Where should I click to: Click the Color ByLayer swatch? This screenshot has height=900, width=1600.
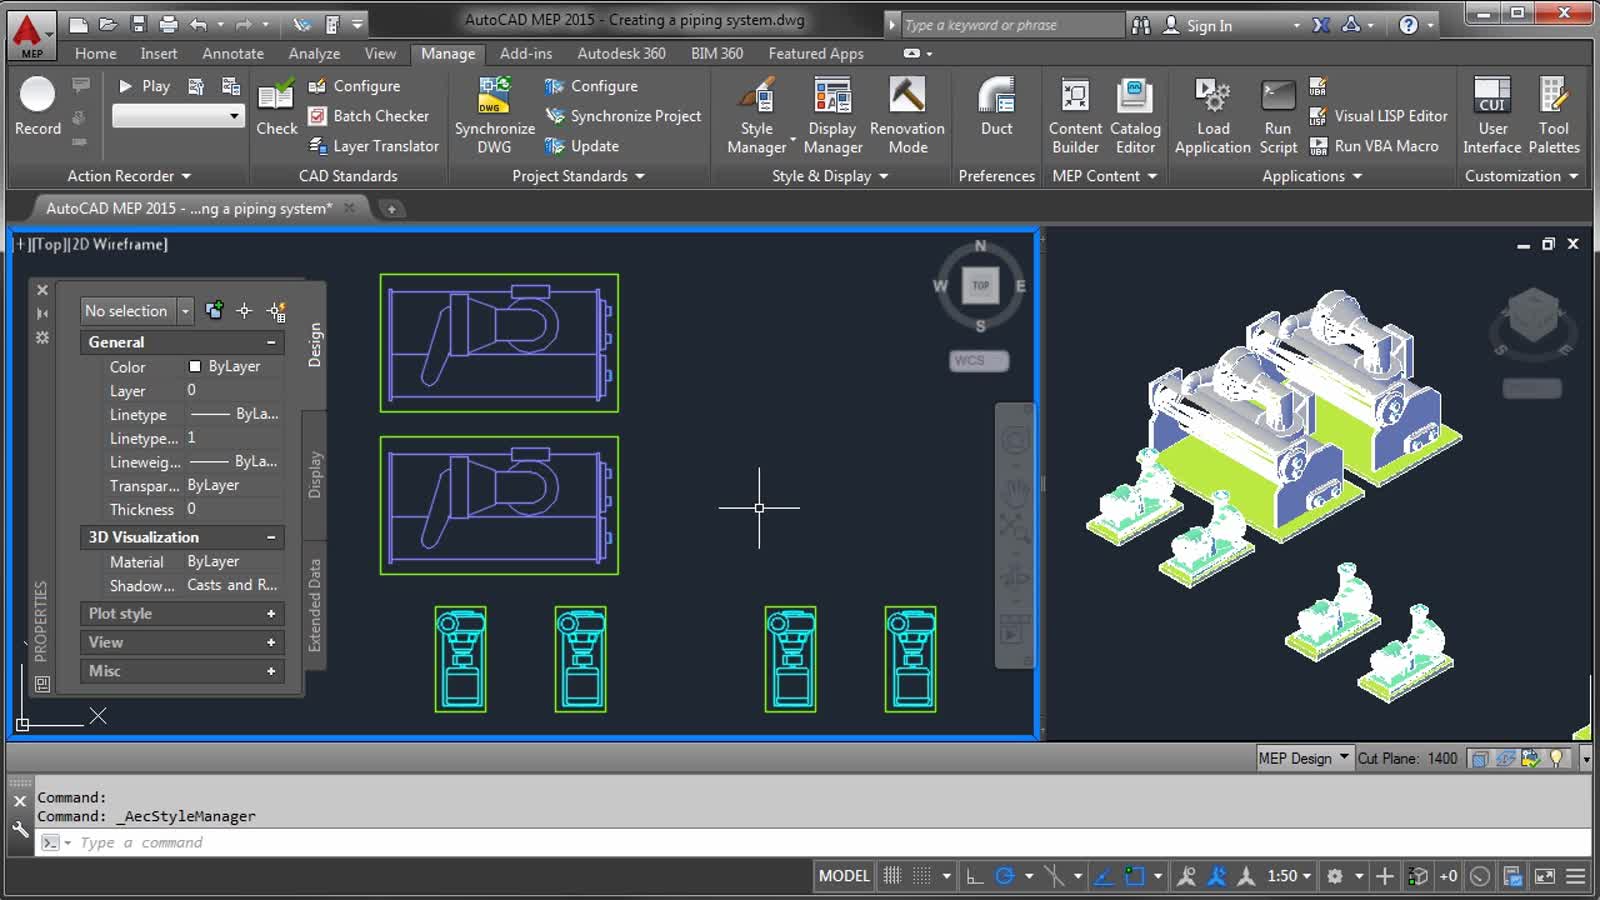(195, 366)
